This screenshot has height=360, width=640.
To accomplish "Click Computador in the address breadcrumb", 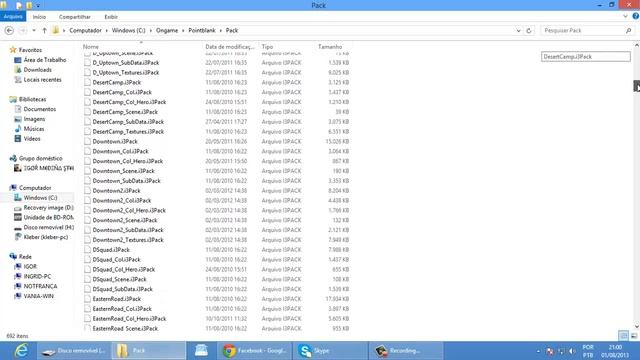I will pos(85,31).
